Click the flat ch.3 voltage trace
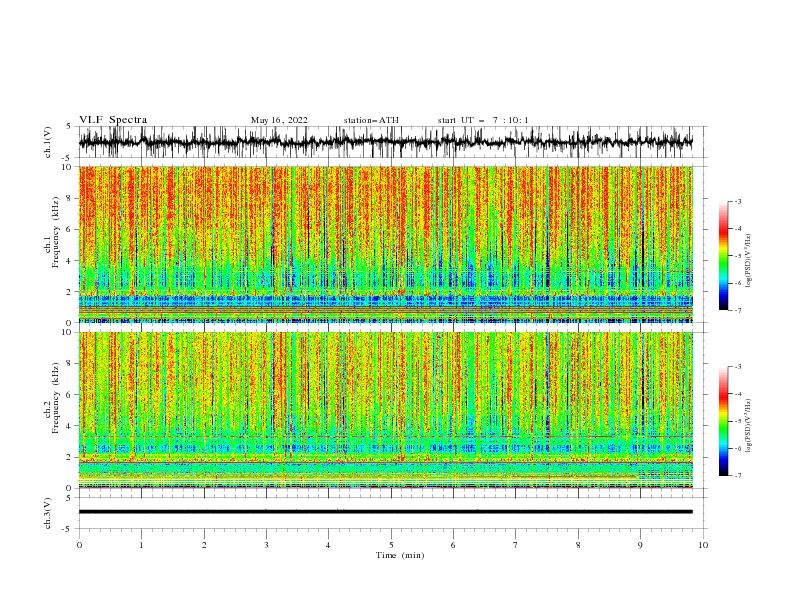This screenshot has height=612, width=792. coord(385,512)
